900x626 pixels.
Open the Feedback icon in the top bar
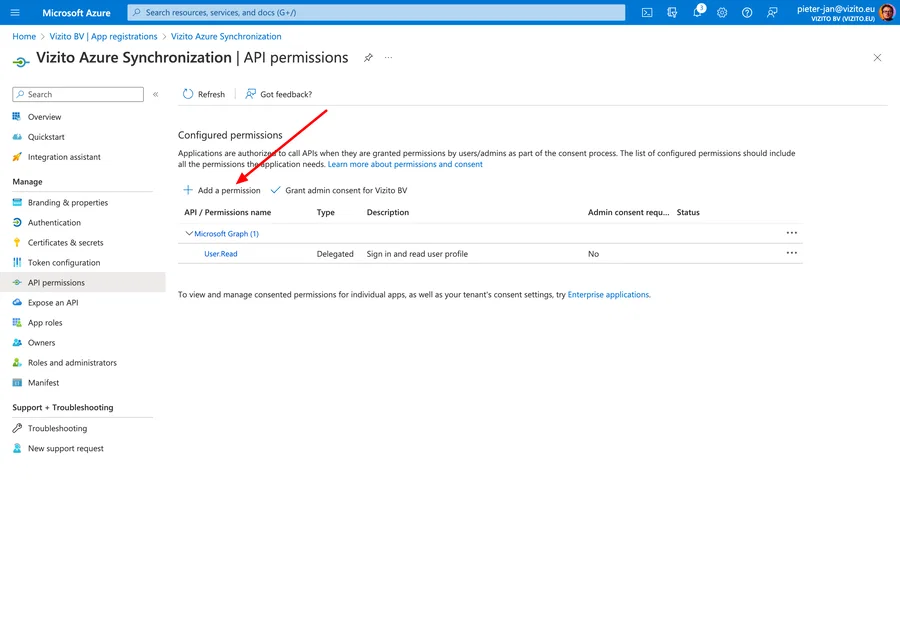[x=771, y=13]
